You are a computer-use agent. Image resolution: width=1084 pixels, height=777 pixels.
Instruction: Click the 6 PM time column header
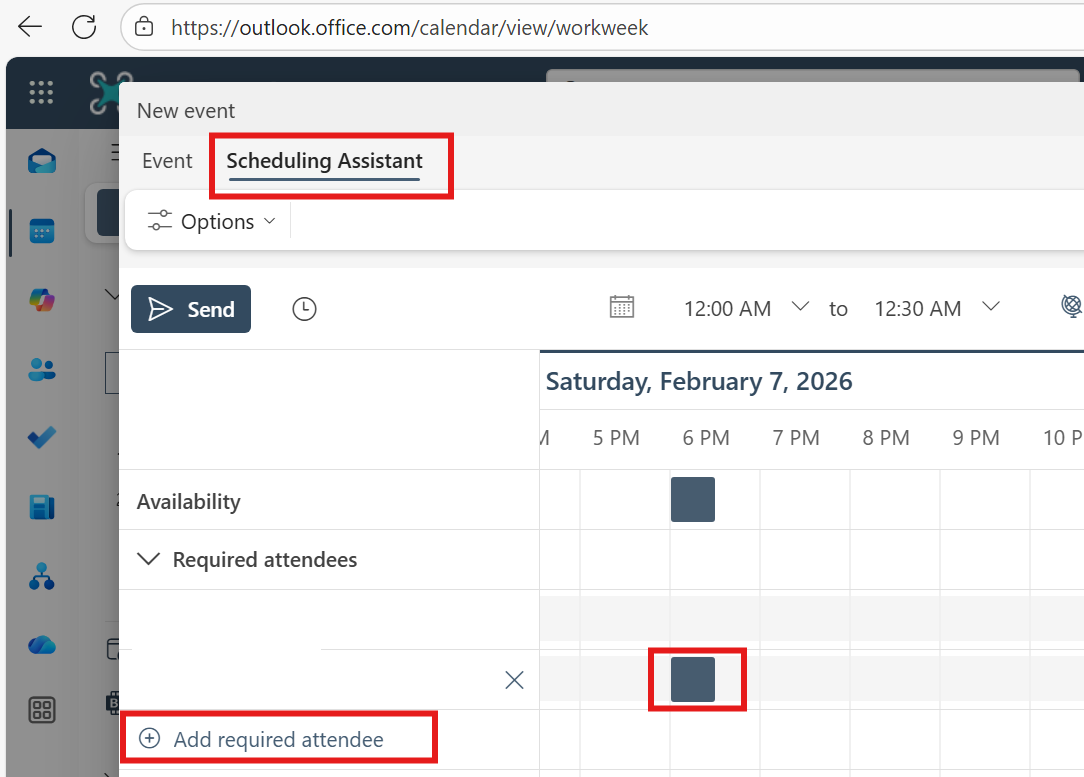pos(706,438)
